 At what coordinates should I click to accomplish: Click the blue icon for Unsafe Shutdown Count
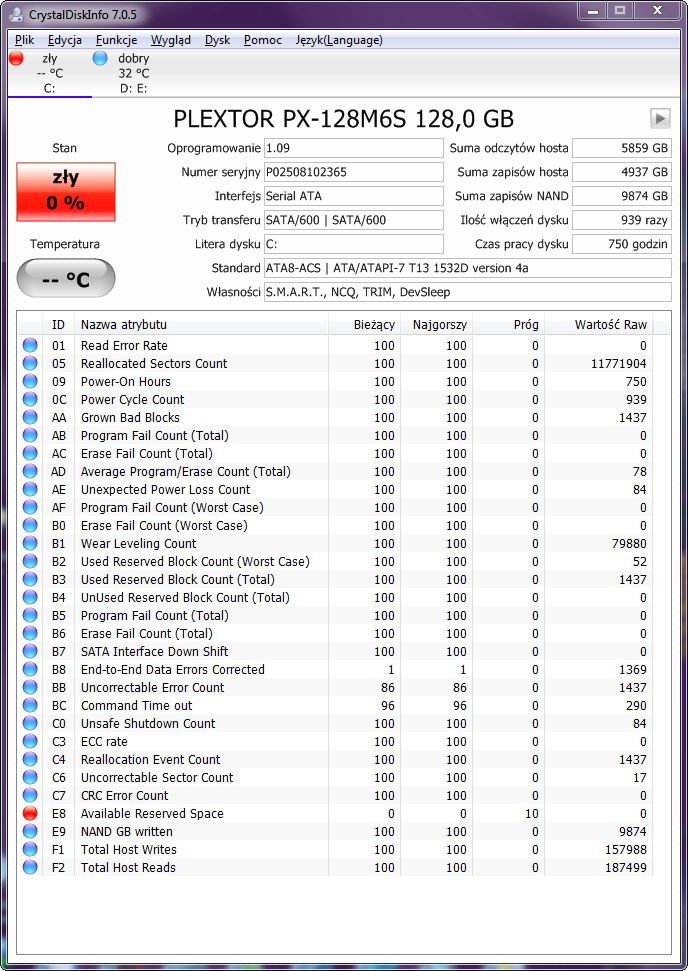[x=30, y=723]
